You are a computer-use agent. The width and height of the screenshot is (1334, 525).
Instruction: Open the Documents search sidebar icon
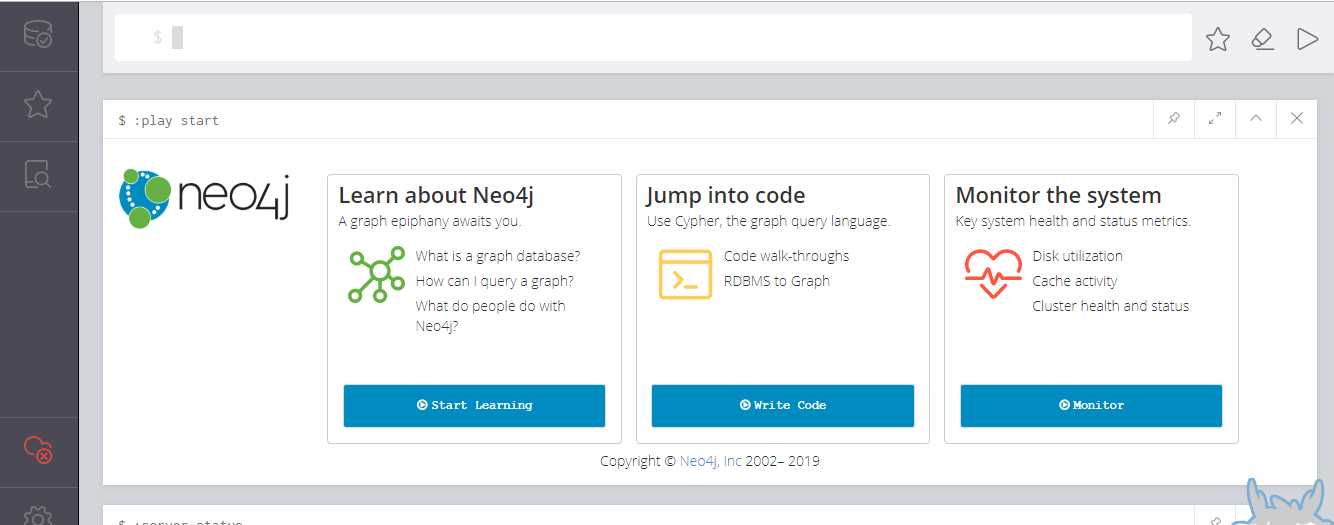(38, 175)
